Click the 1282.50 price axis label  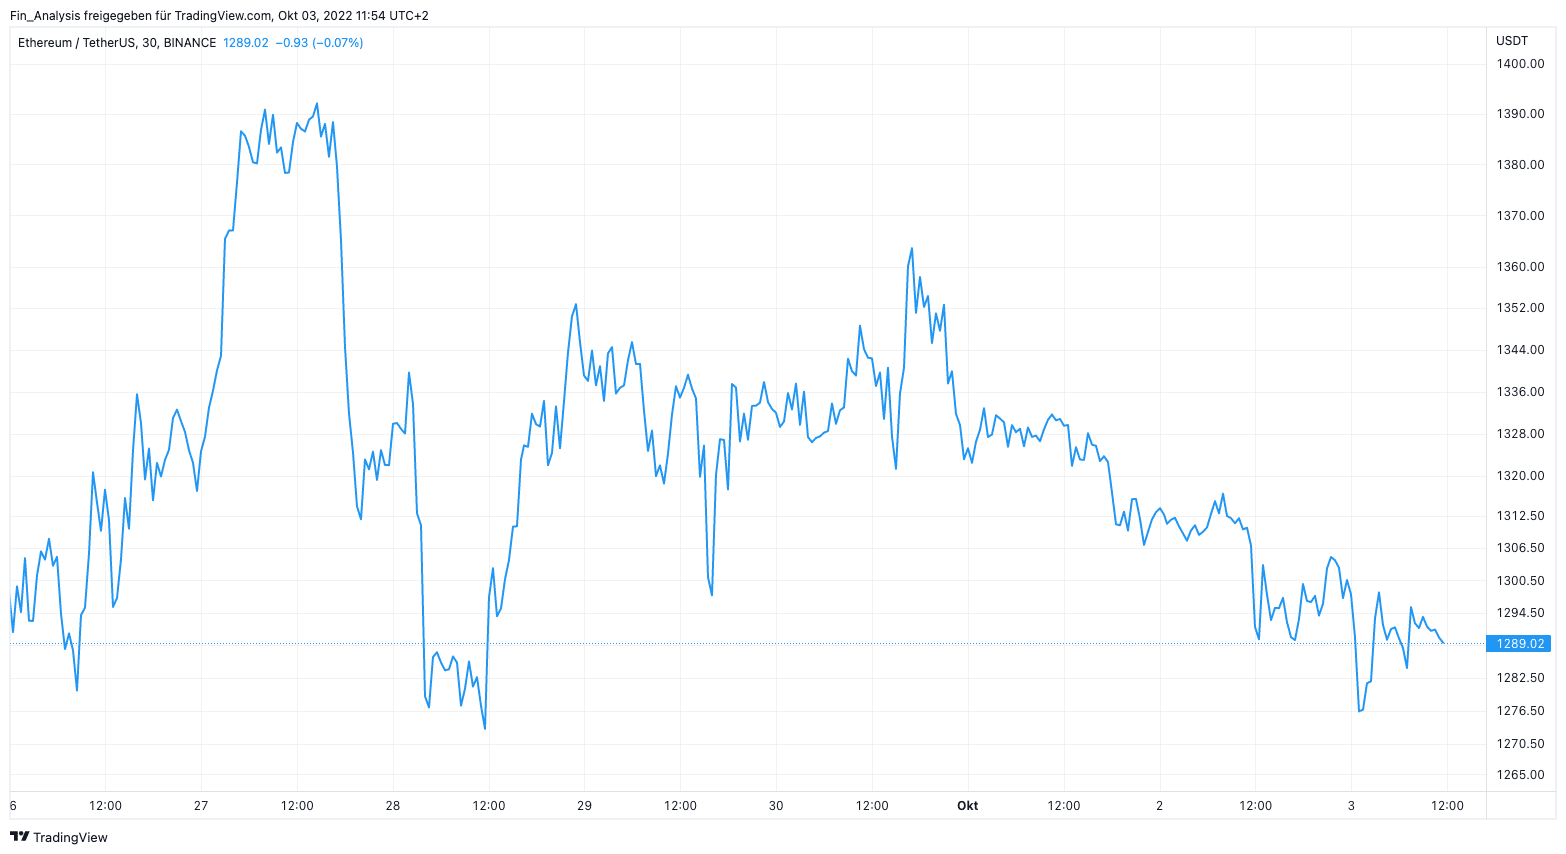[1520, 678]
